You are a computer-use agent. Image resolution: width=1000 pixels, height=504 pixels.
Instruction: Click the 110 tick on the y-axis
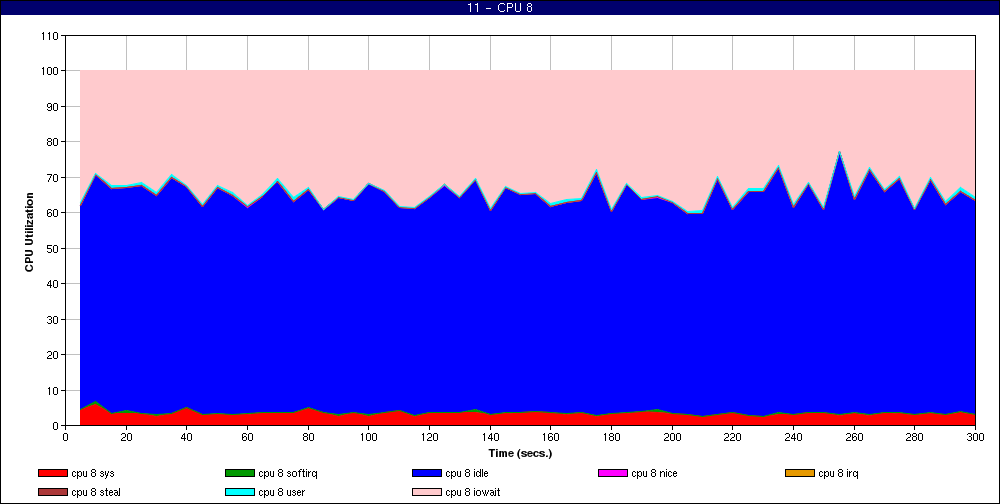click(x=52, y=36)
